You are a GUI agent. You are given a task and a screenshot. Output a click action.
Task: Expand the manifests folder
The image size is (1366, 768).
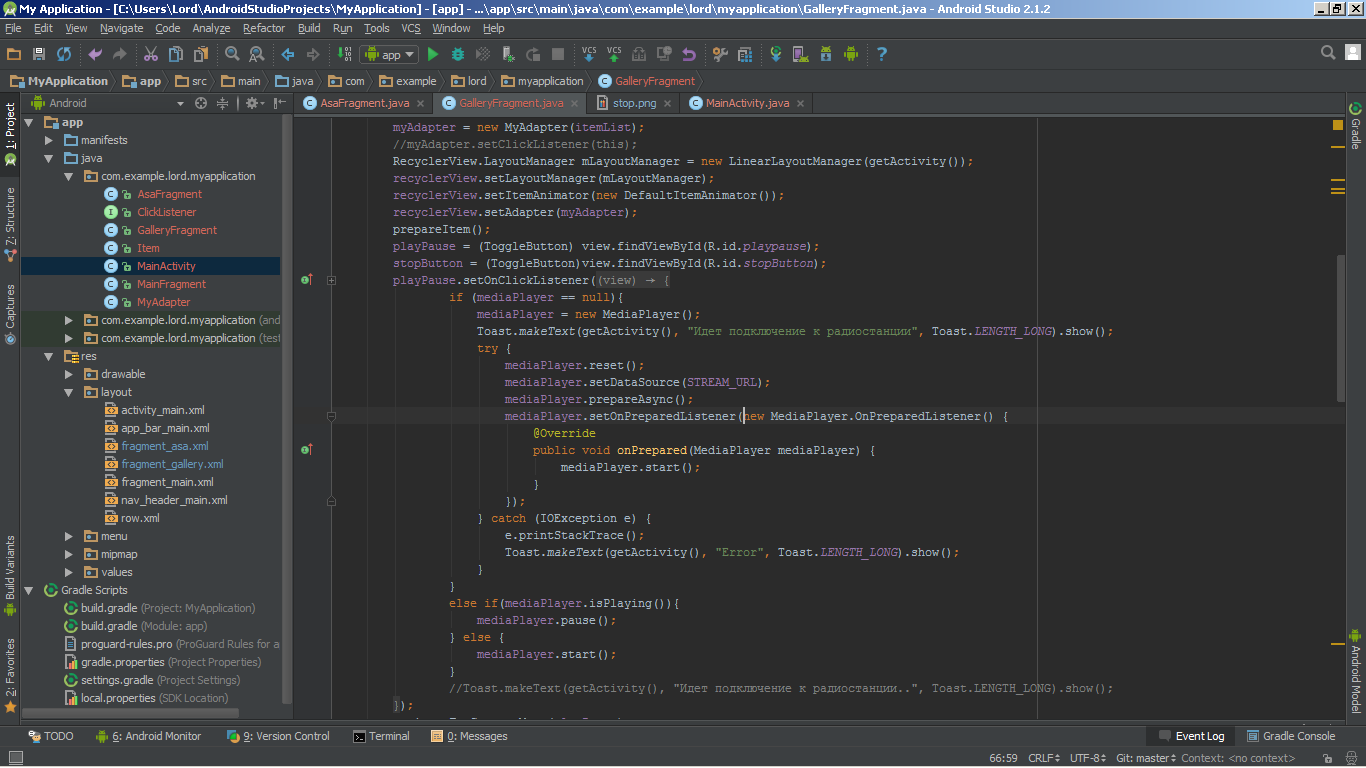48,140
